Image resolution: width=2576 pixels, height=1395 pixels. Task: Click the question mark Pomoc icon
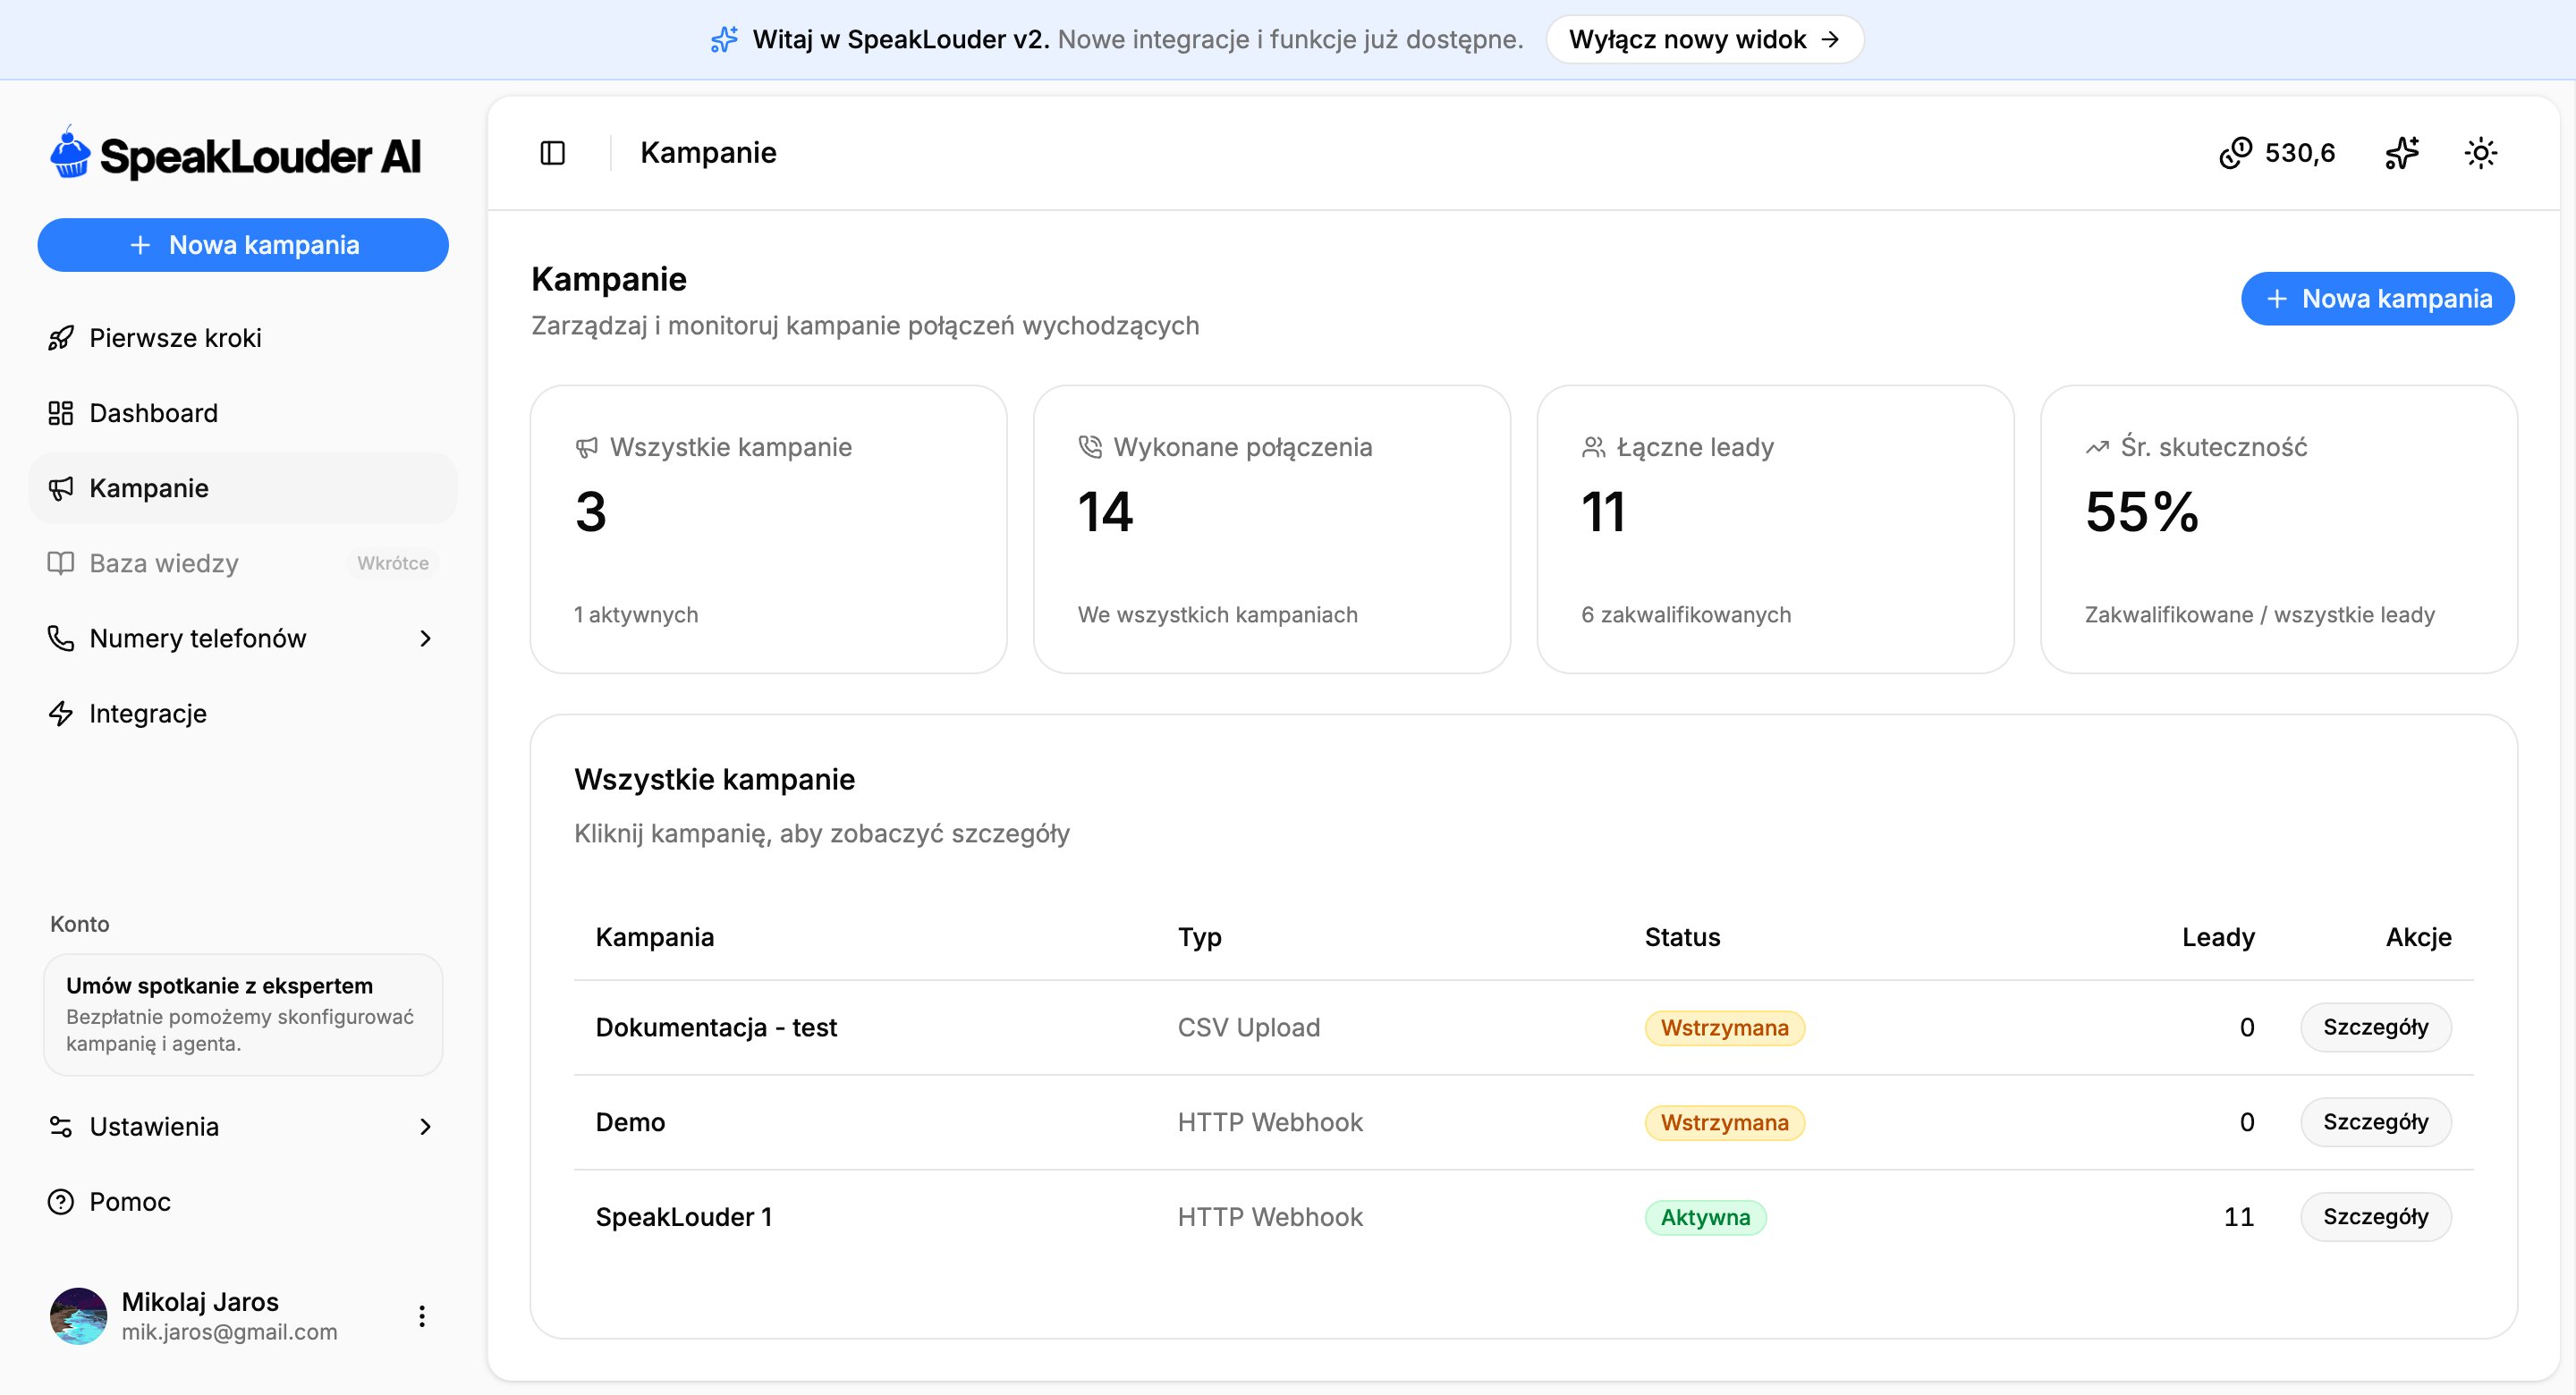[61, 1201]
